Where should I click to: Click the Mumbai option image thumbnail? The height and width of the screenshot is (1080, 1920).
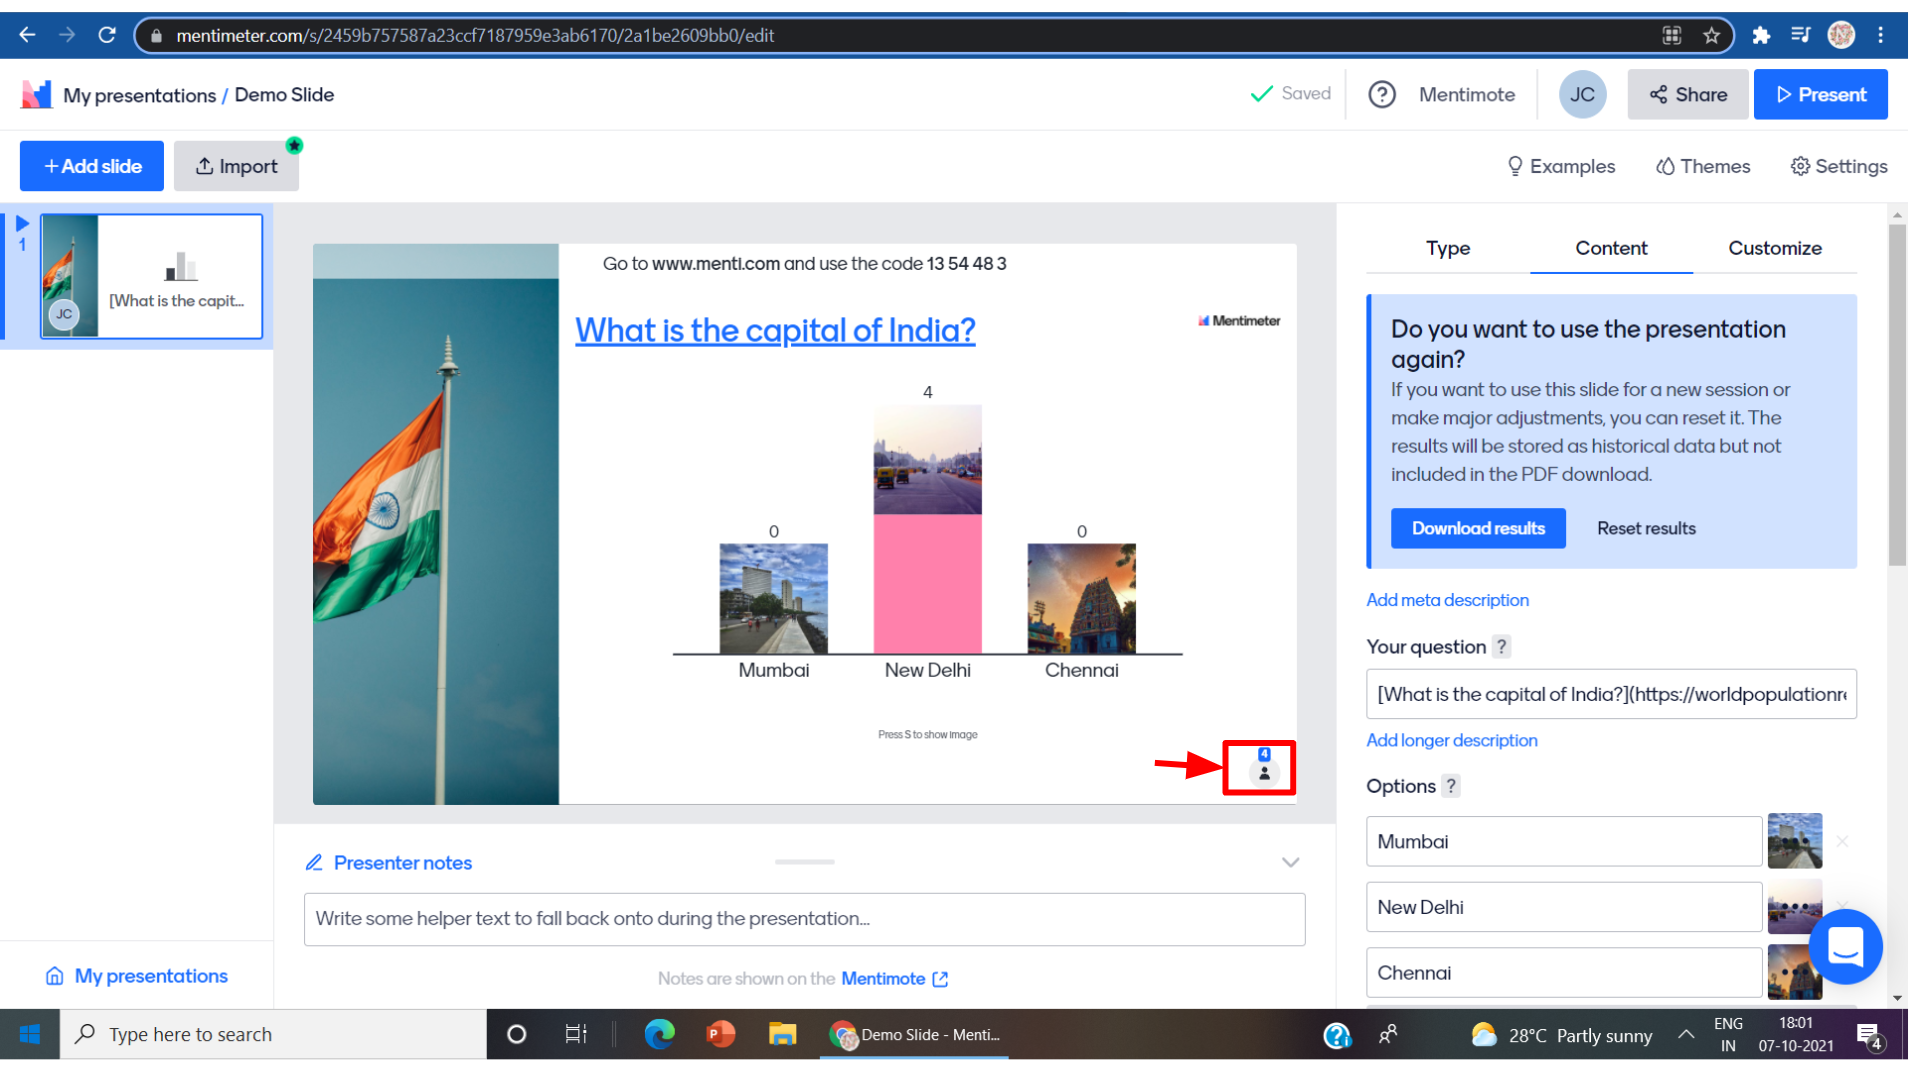1794,841
